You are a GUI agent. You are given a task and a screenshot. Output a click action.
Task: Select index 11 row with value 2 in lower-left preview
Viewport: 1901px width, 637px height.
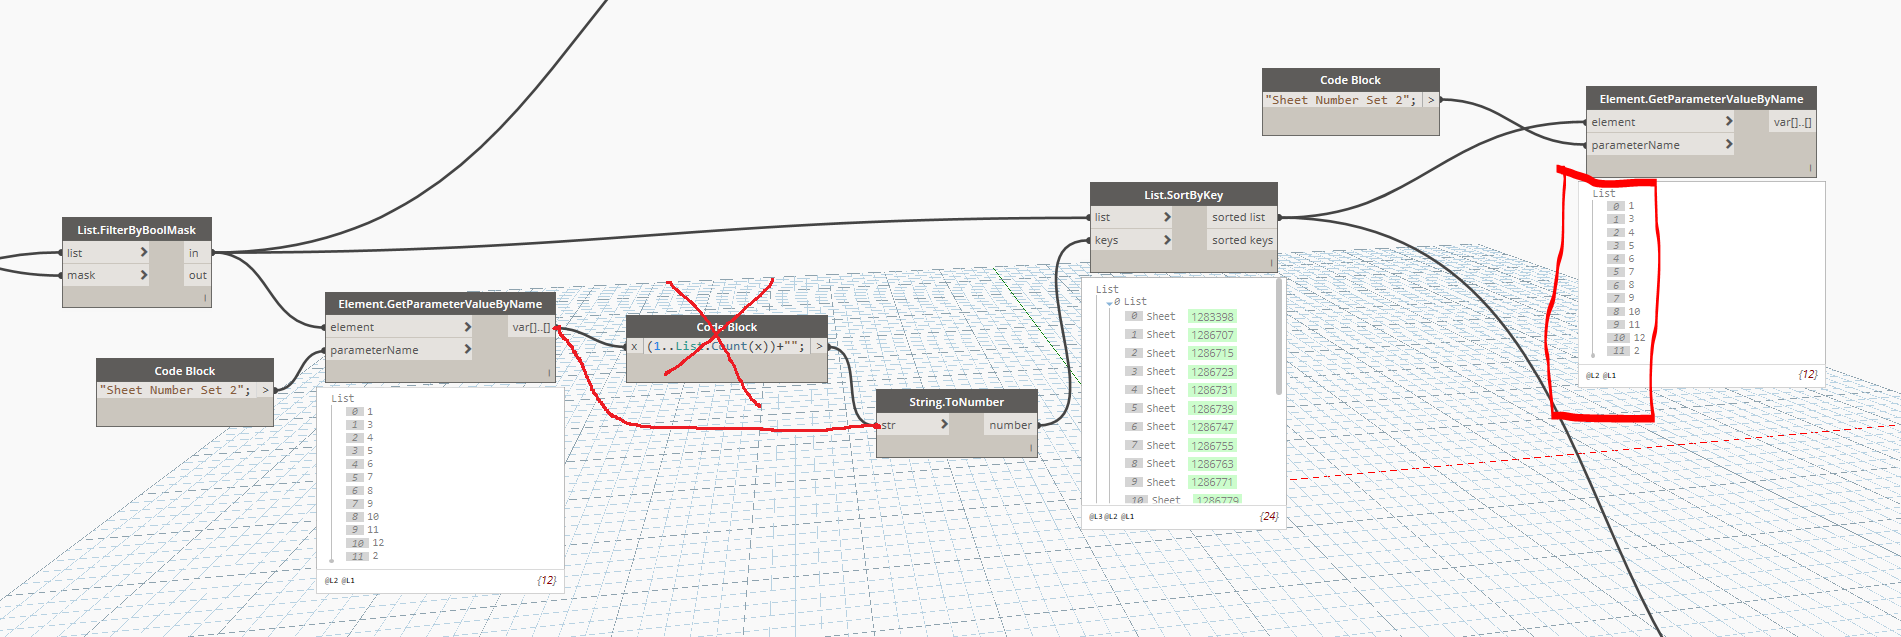(363, 556)
